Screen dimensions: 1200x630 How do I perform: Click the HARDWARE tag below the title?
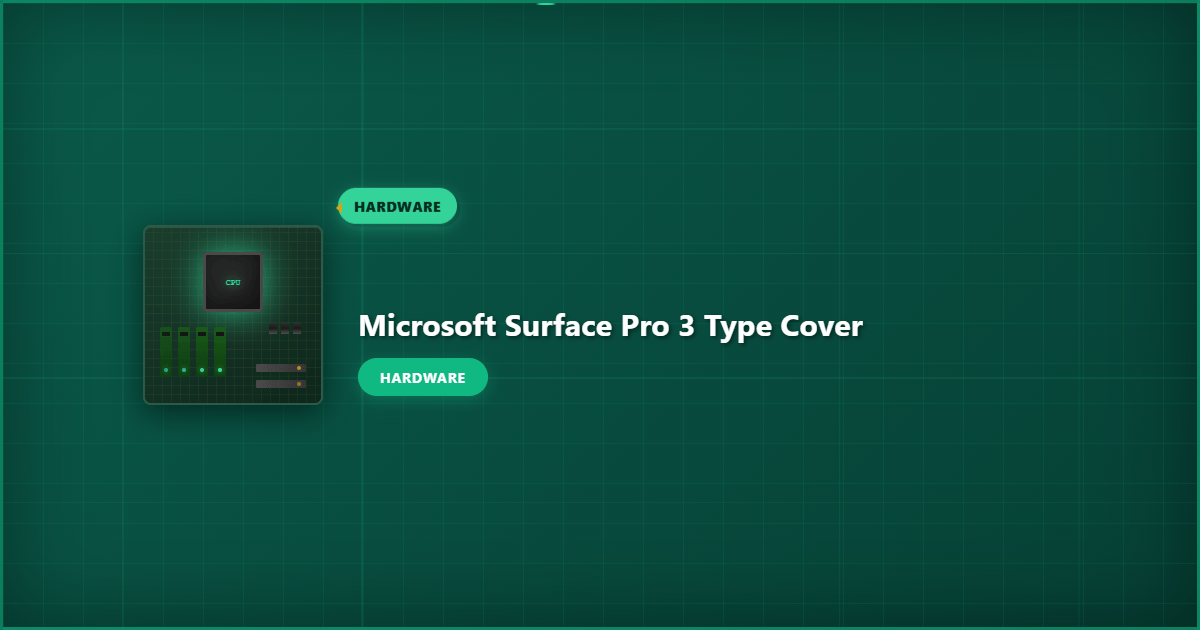423,377
